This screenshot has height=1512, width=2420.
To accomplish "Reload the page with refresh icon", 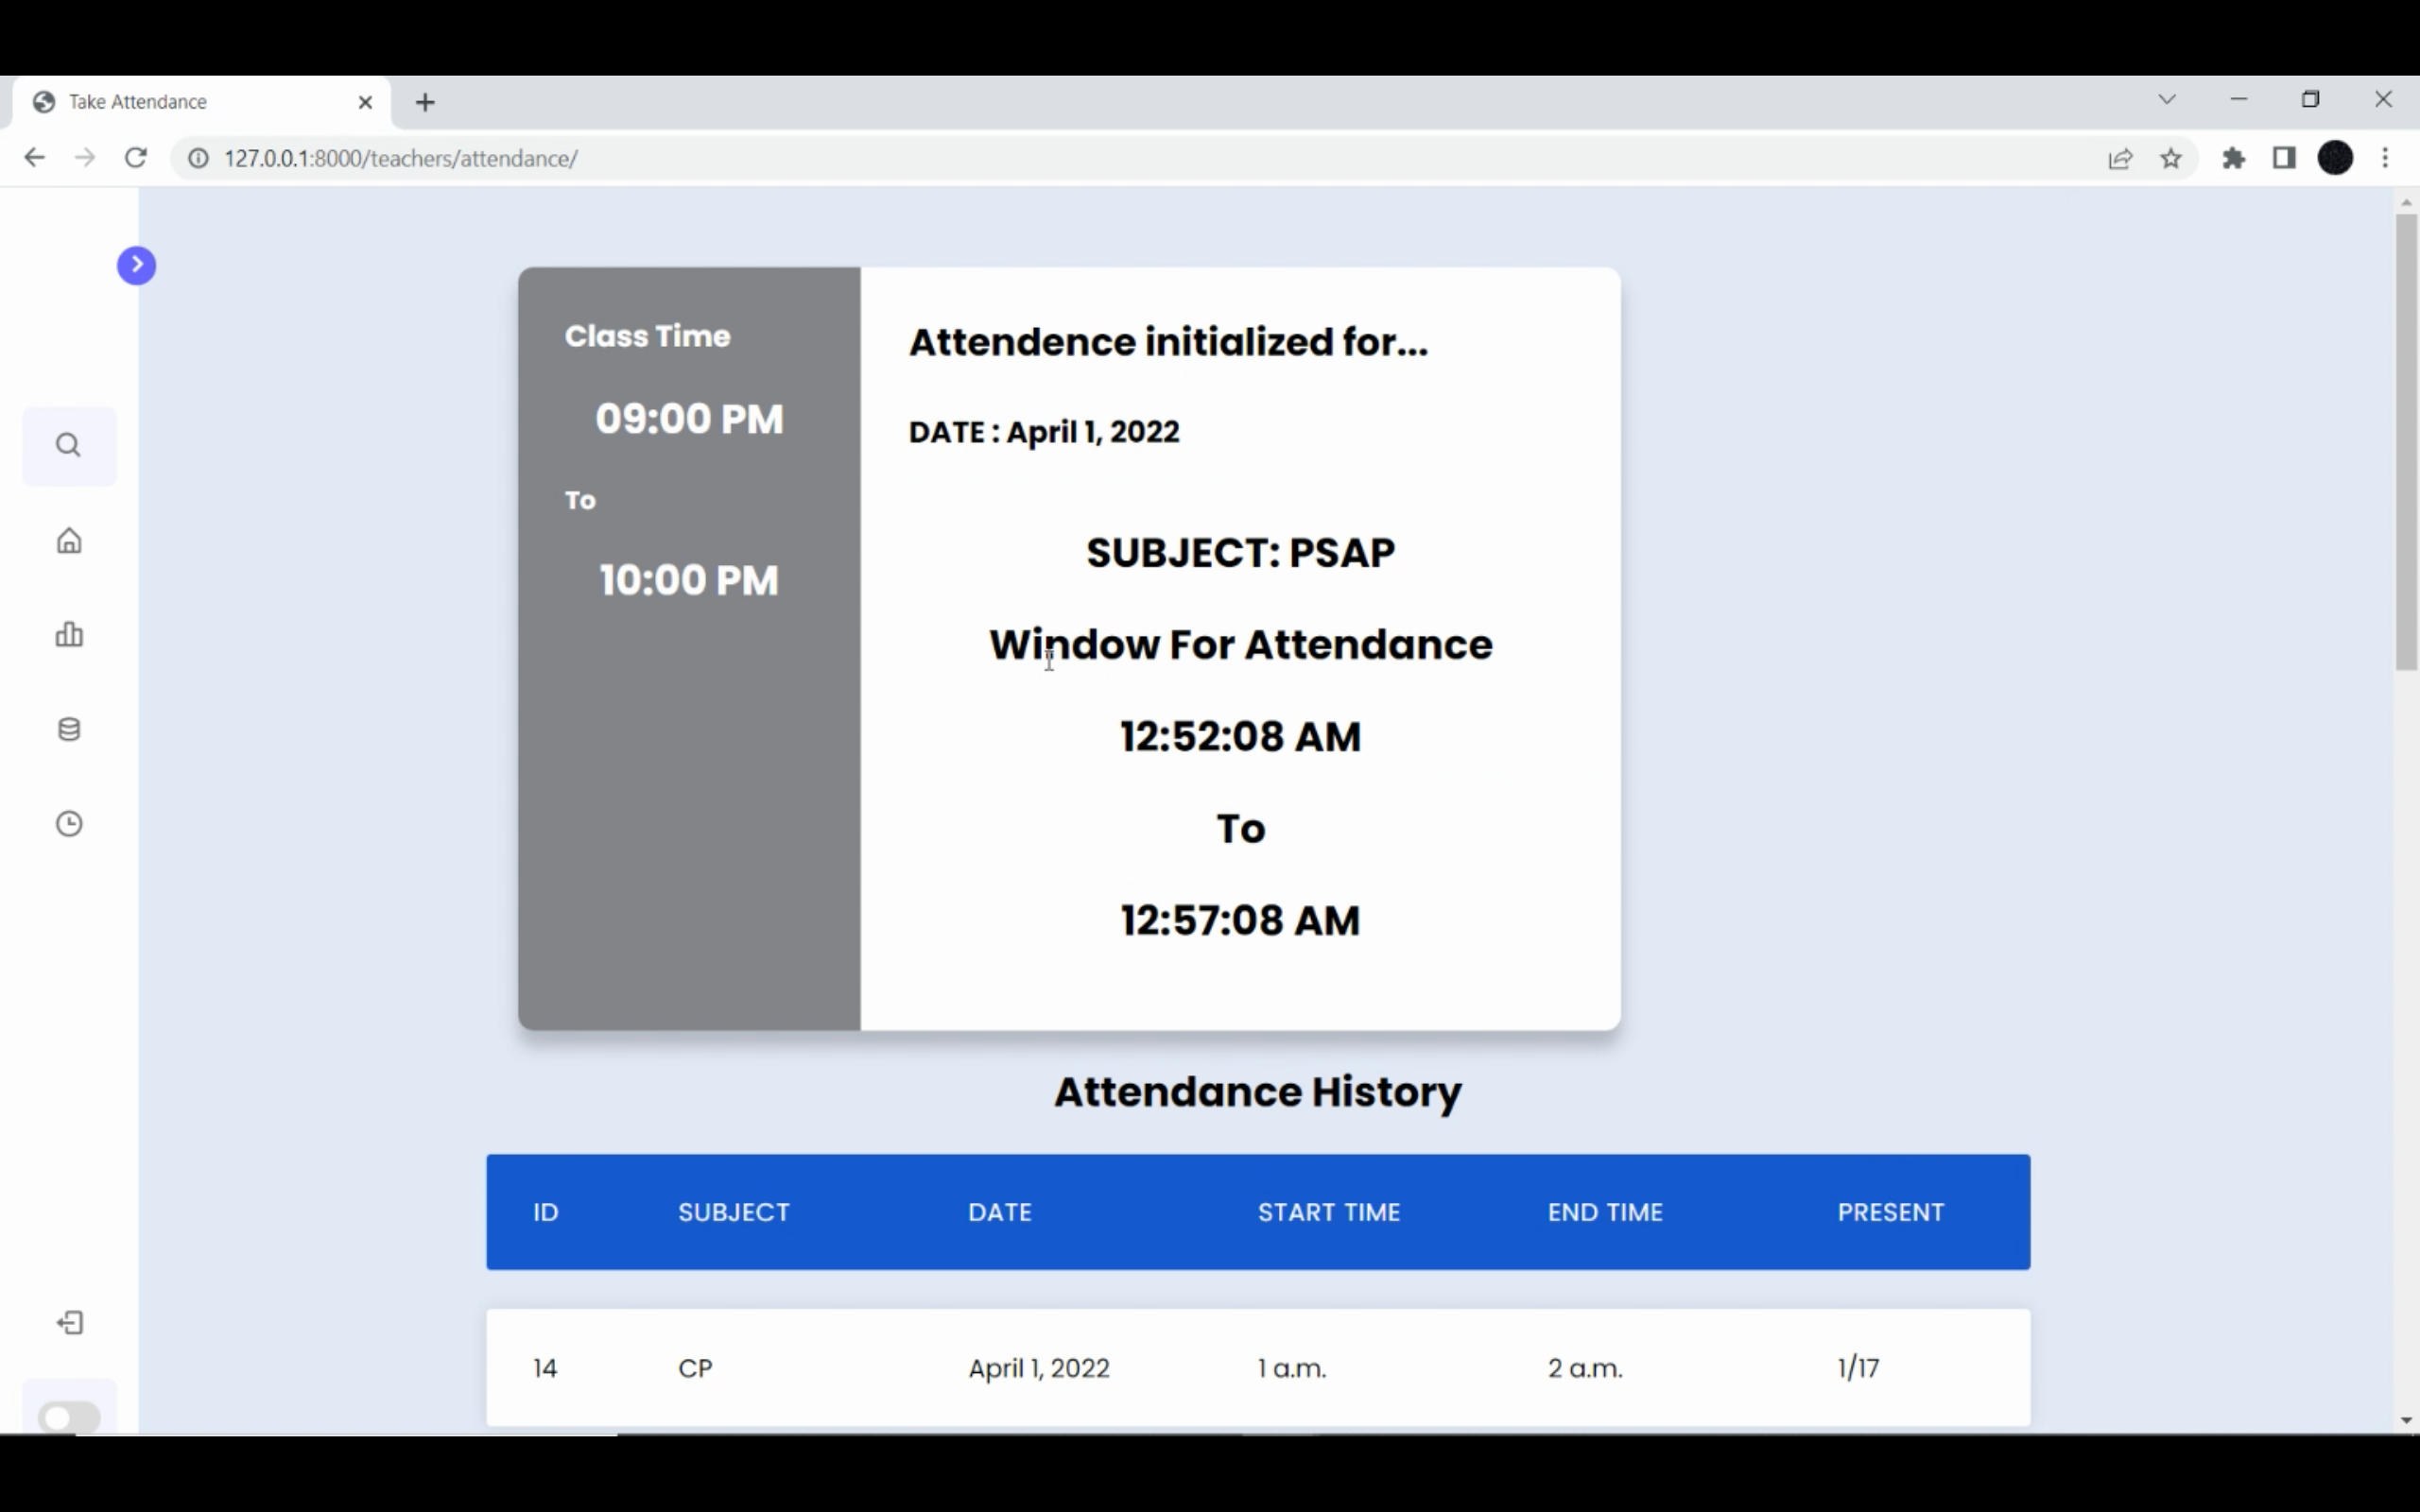I will pos(136,158).
